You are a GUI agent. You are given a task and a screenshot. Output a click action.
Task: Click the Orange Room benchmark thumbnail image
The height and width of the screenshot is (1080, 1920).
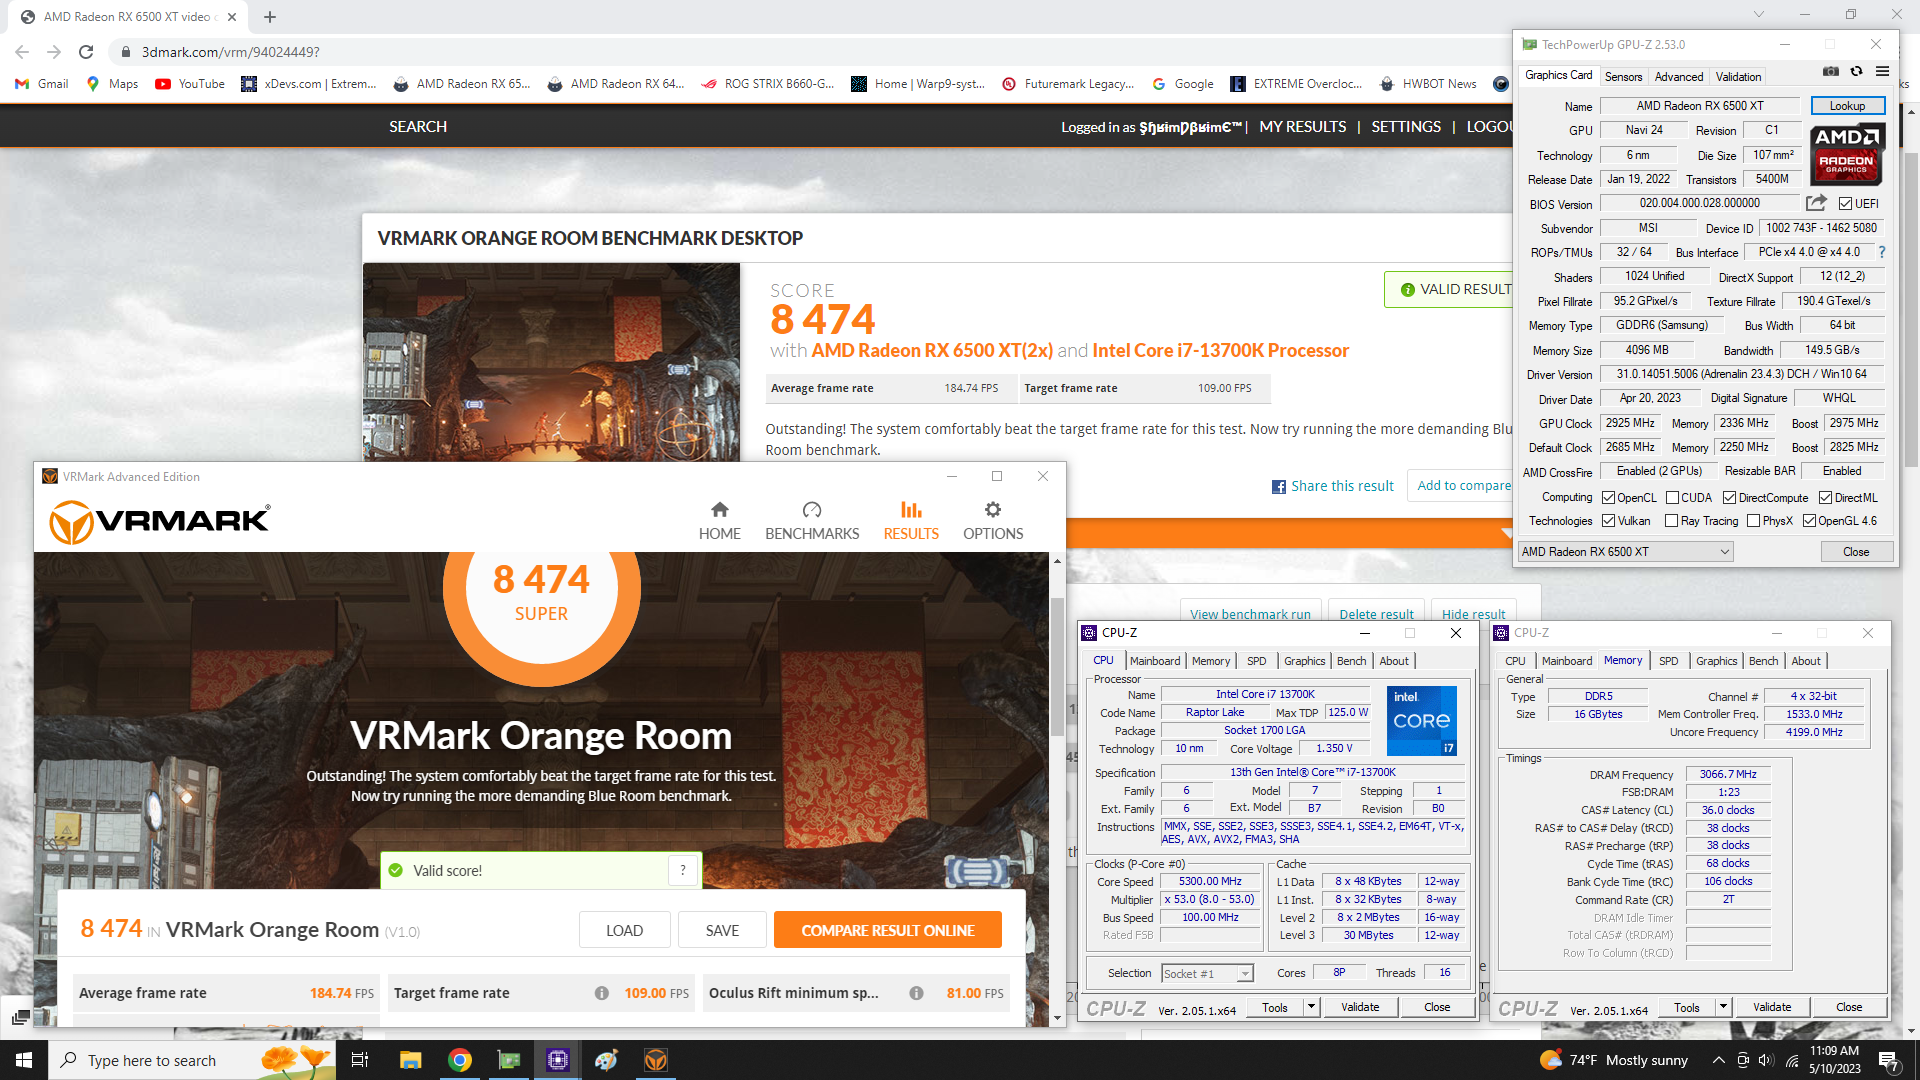coord(551,362)
